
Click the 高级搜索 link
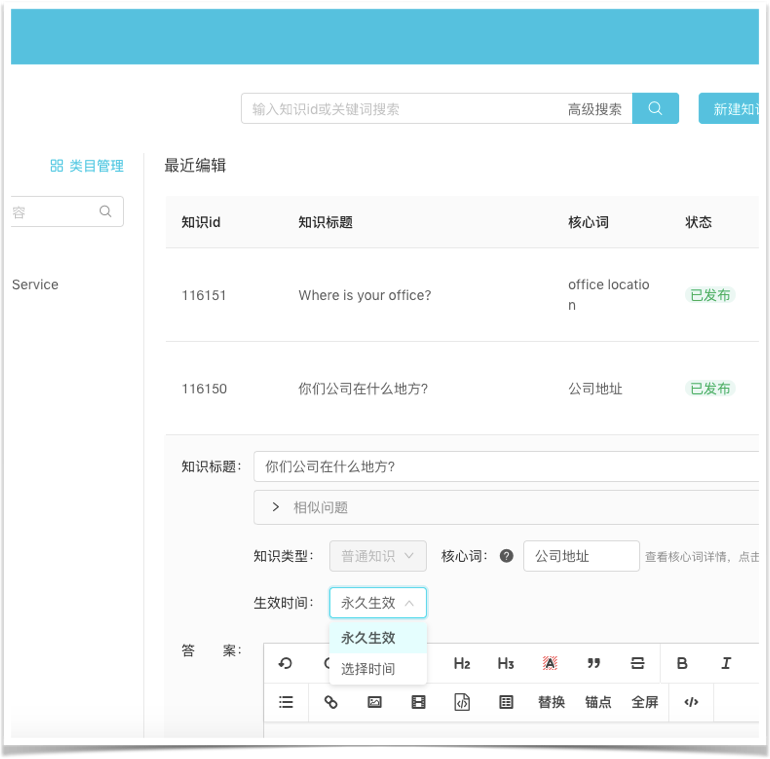click(595, 109)
